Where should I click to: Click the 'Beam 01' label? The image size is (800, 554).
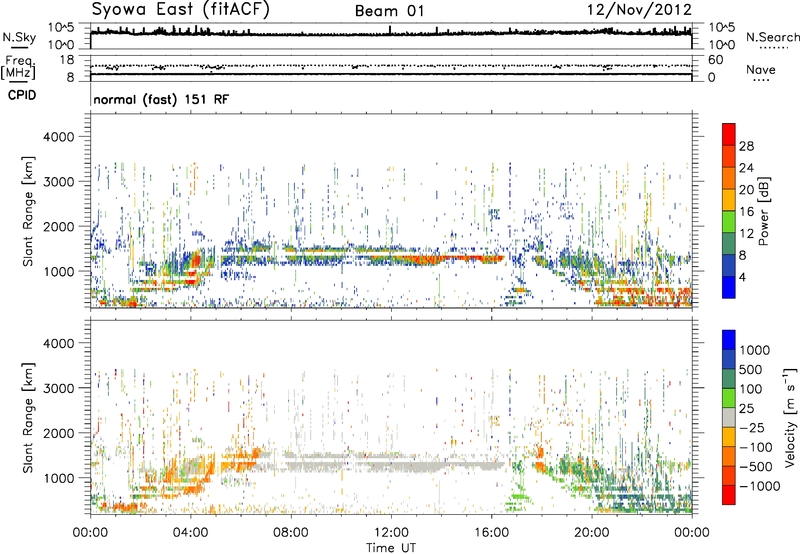389,11
